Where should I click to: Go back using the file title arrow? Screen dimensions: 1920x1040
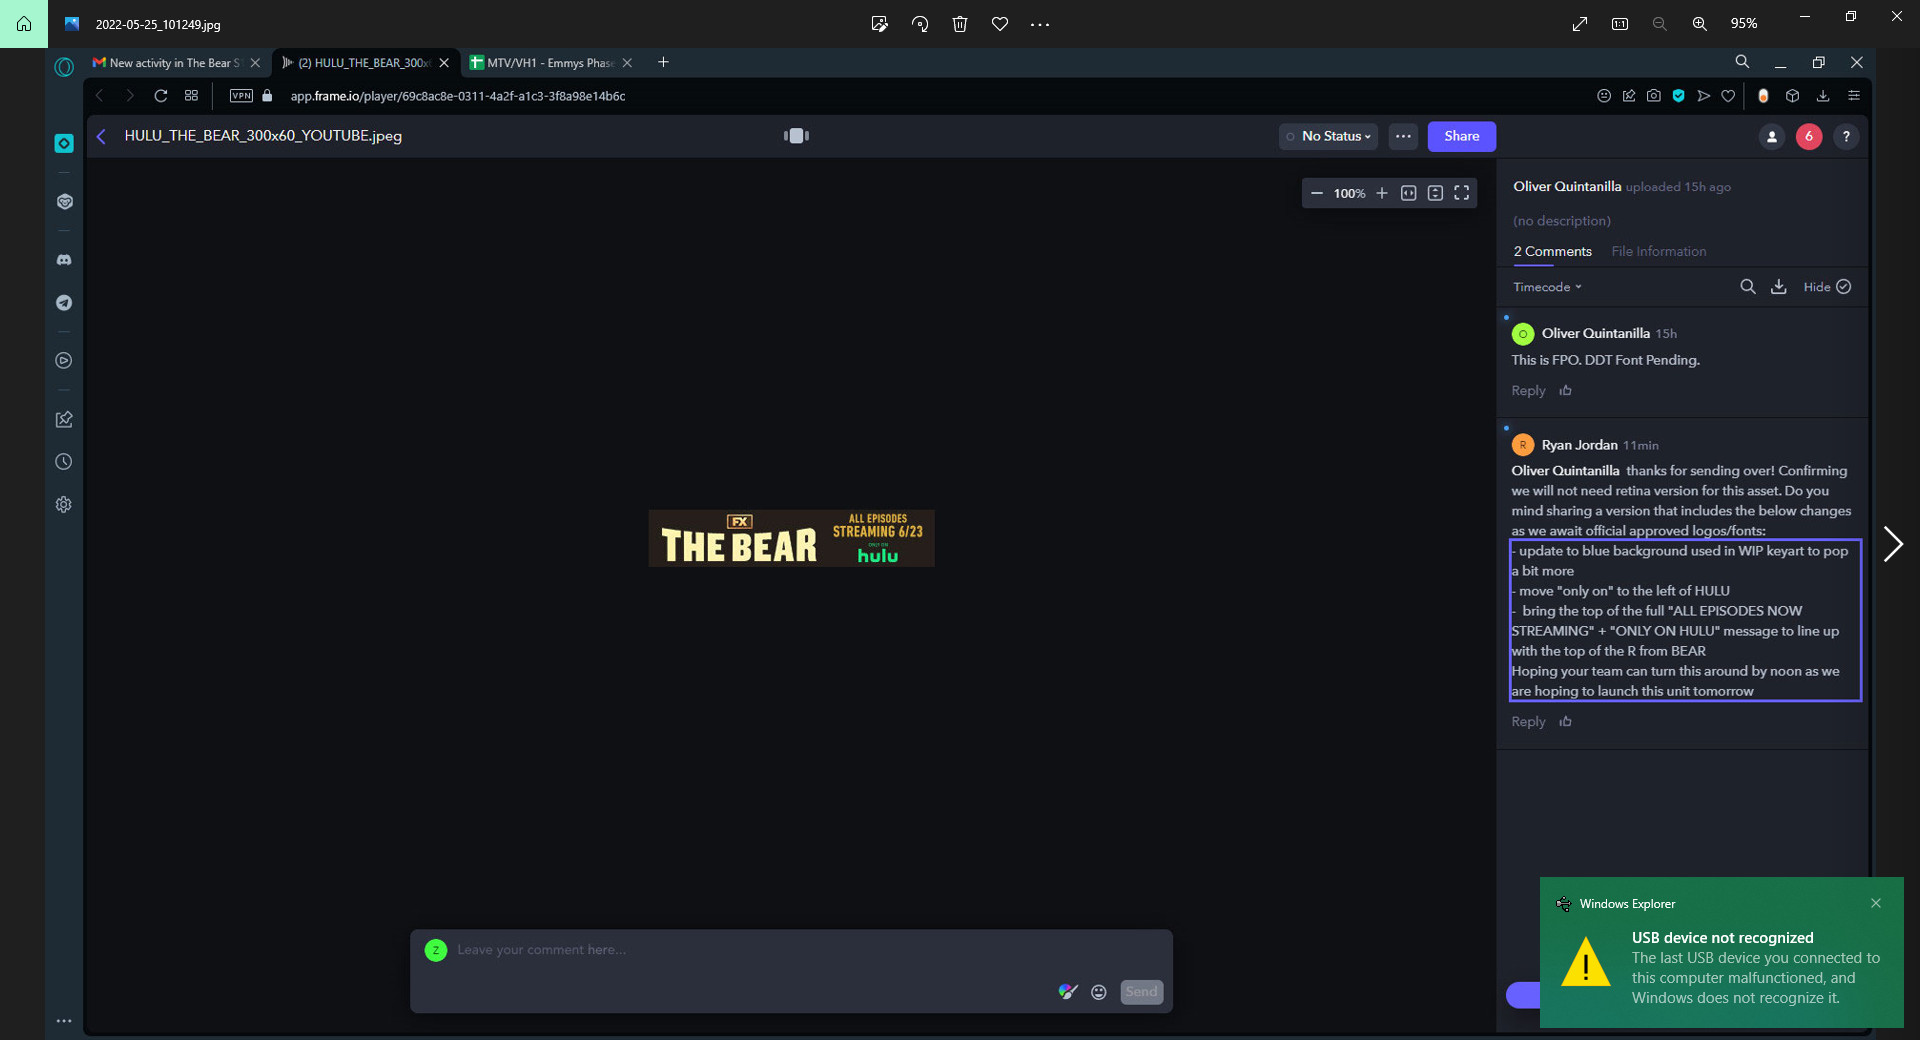tap(101, 136)
